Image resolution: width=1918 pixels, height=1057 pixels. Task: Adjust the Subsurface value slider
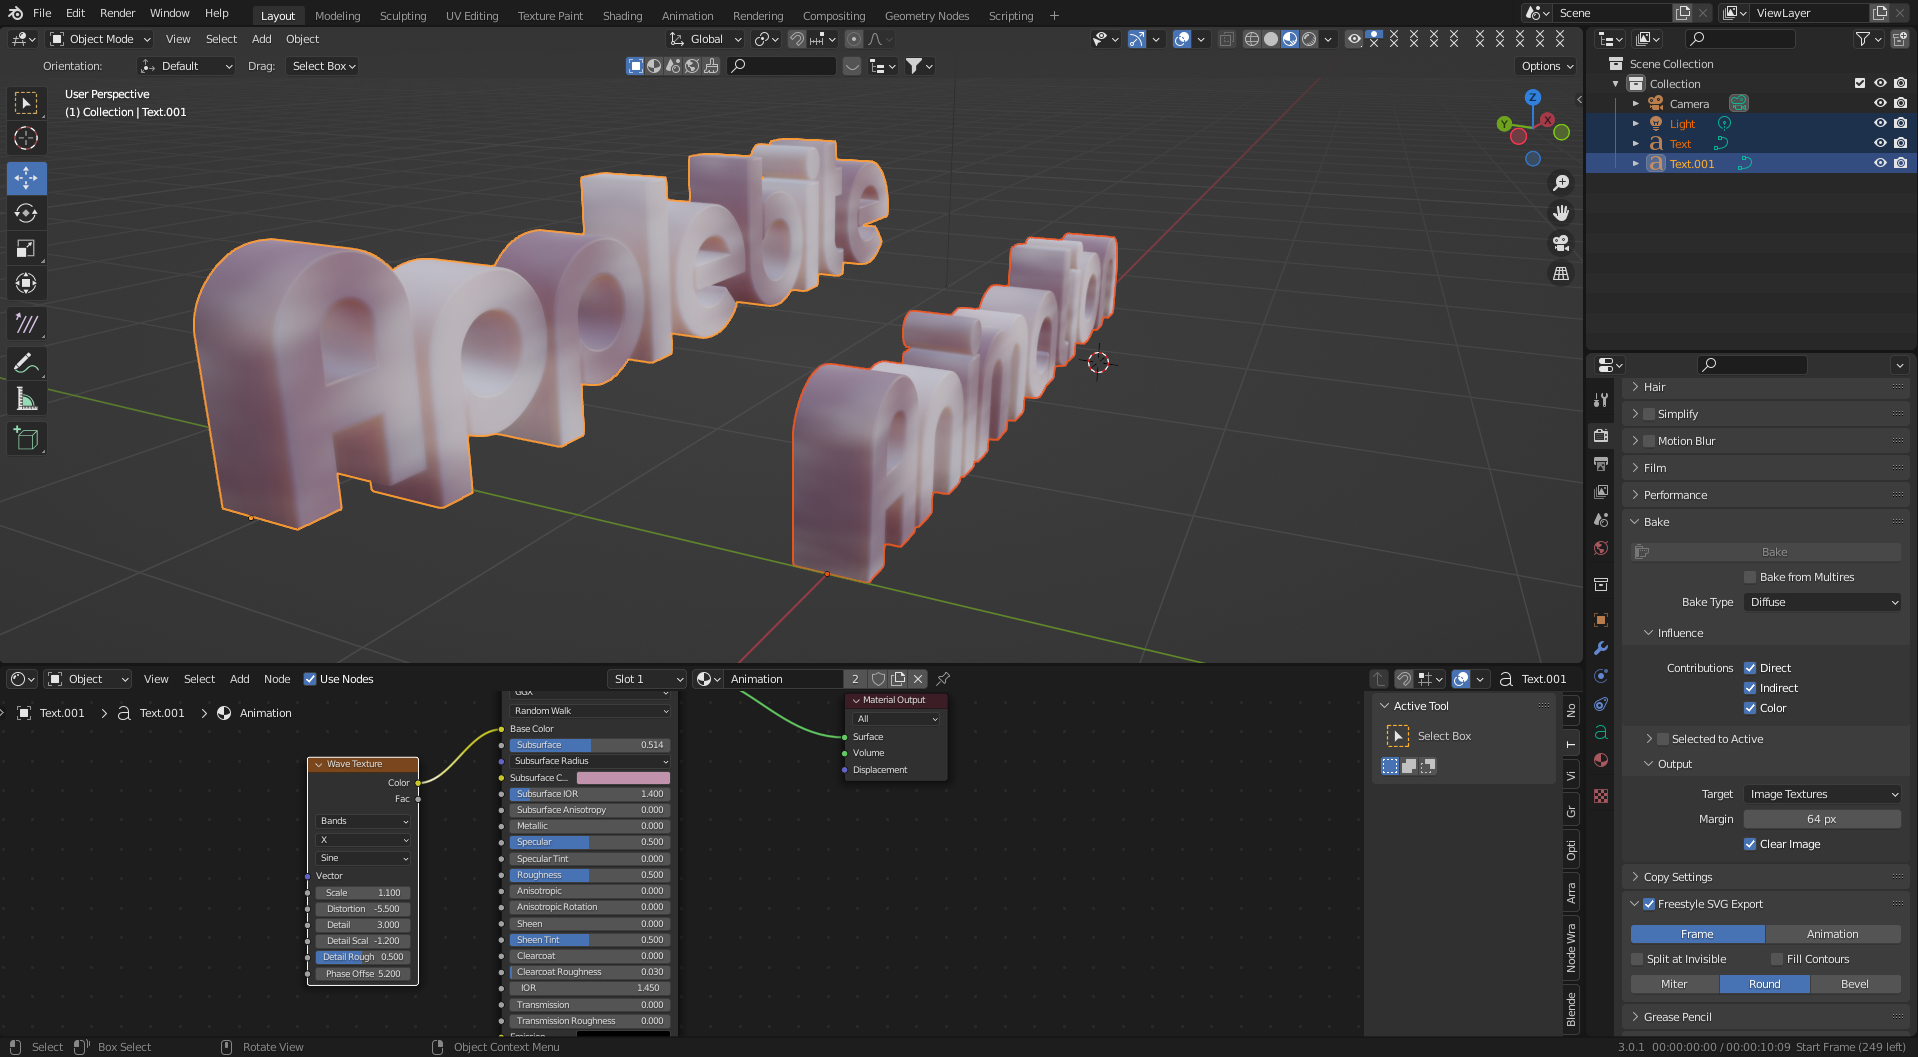point(589,745)
